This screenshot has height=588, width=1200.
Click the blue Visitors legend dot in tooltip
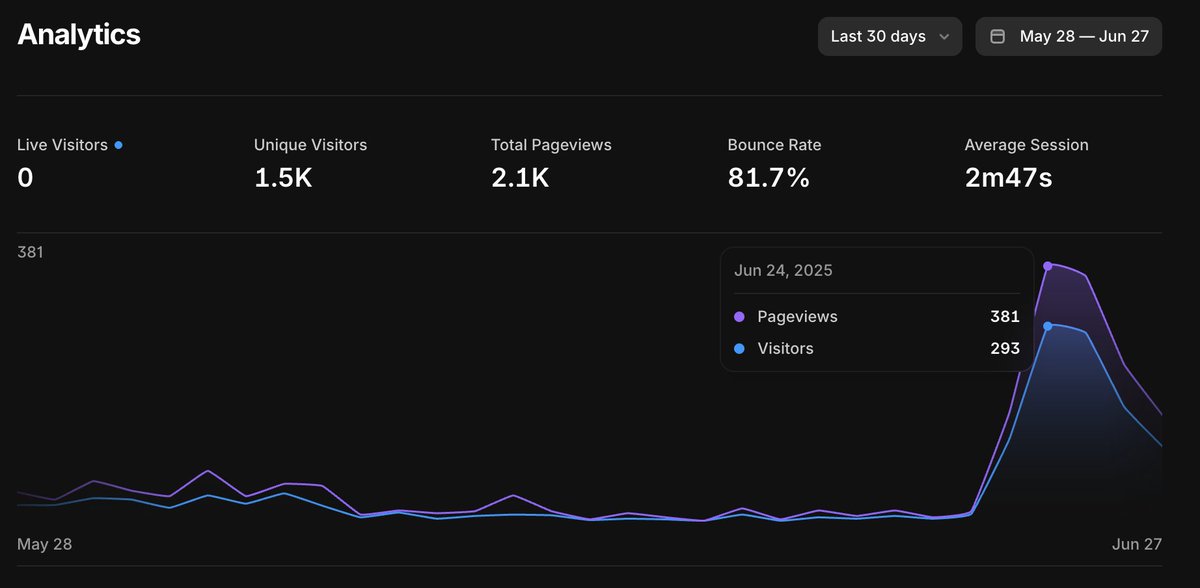pyautogui.click(x=739, y=348)
